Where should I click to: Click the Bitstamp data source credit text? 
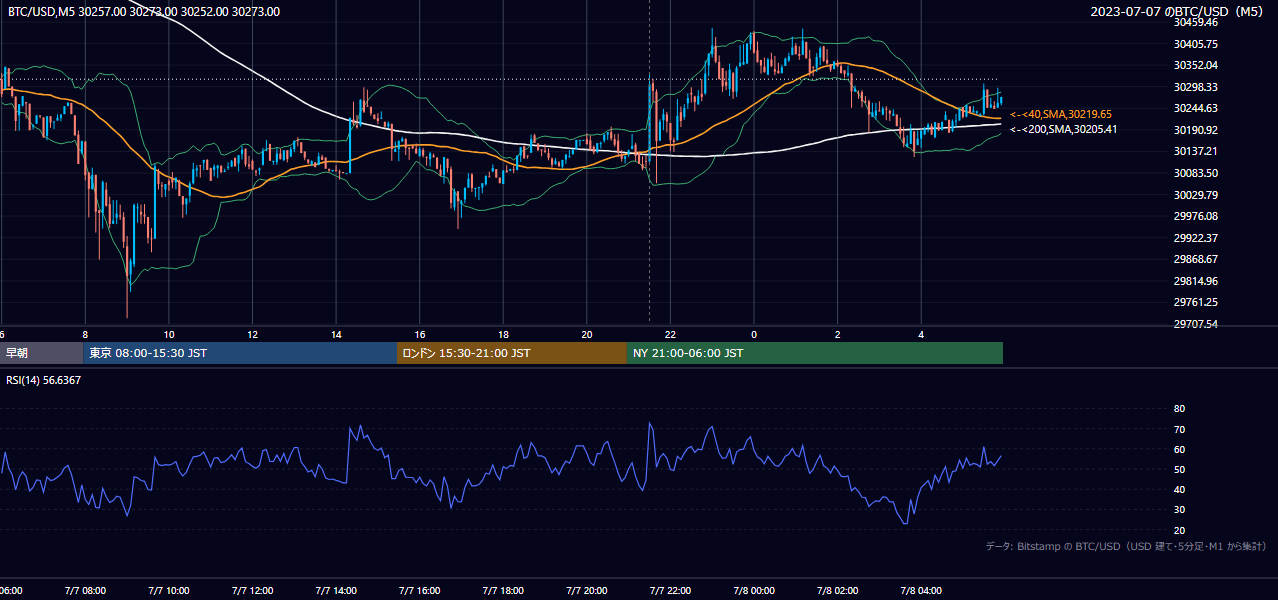pos(1127,546)
